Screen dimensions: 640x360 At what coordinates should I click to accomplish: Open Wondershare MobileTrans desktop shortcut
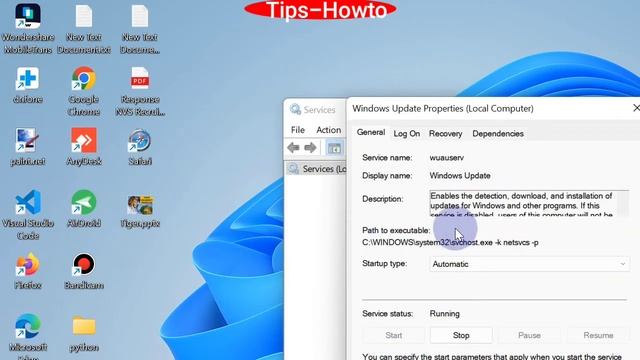pos(28,29)
